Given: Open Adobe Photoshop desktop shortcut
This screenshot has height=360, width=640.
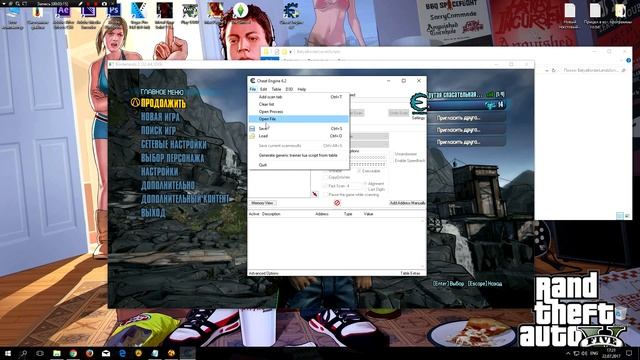Looking at the screenshot, I should click(x=114, y=16).
